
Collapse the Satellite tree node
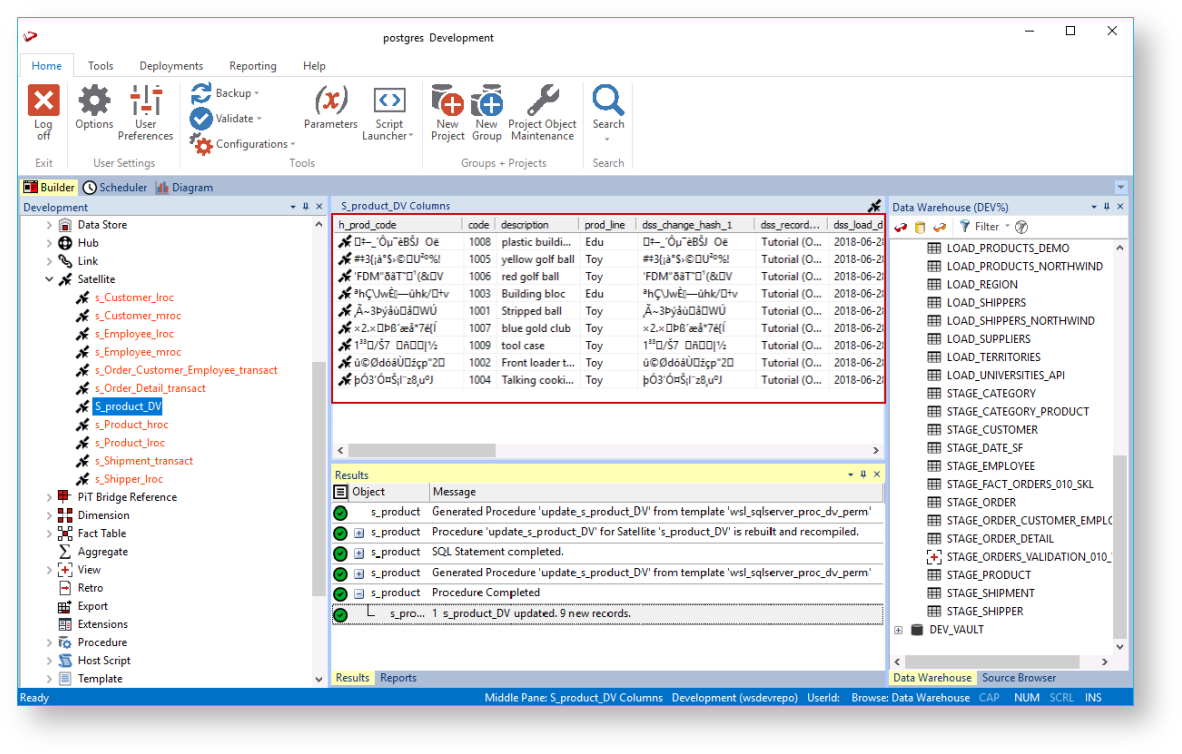click(x=49, y=279)
